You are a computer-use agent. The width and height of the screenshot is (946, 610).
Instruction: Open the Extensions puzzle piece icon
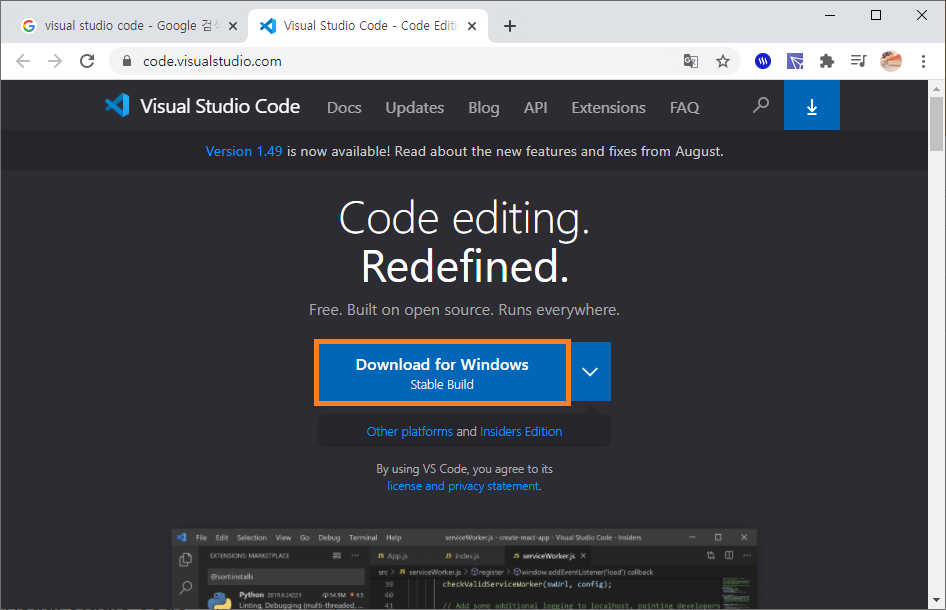coord(827,61)
